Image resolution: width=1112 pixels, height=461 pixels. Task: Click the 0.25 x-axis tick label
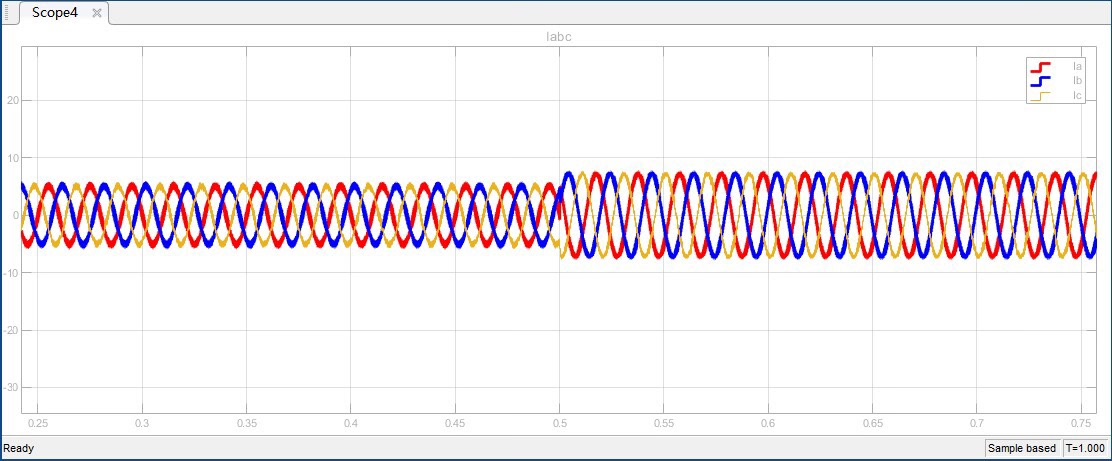[38, 423]
